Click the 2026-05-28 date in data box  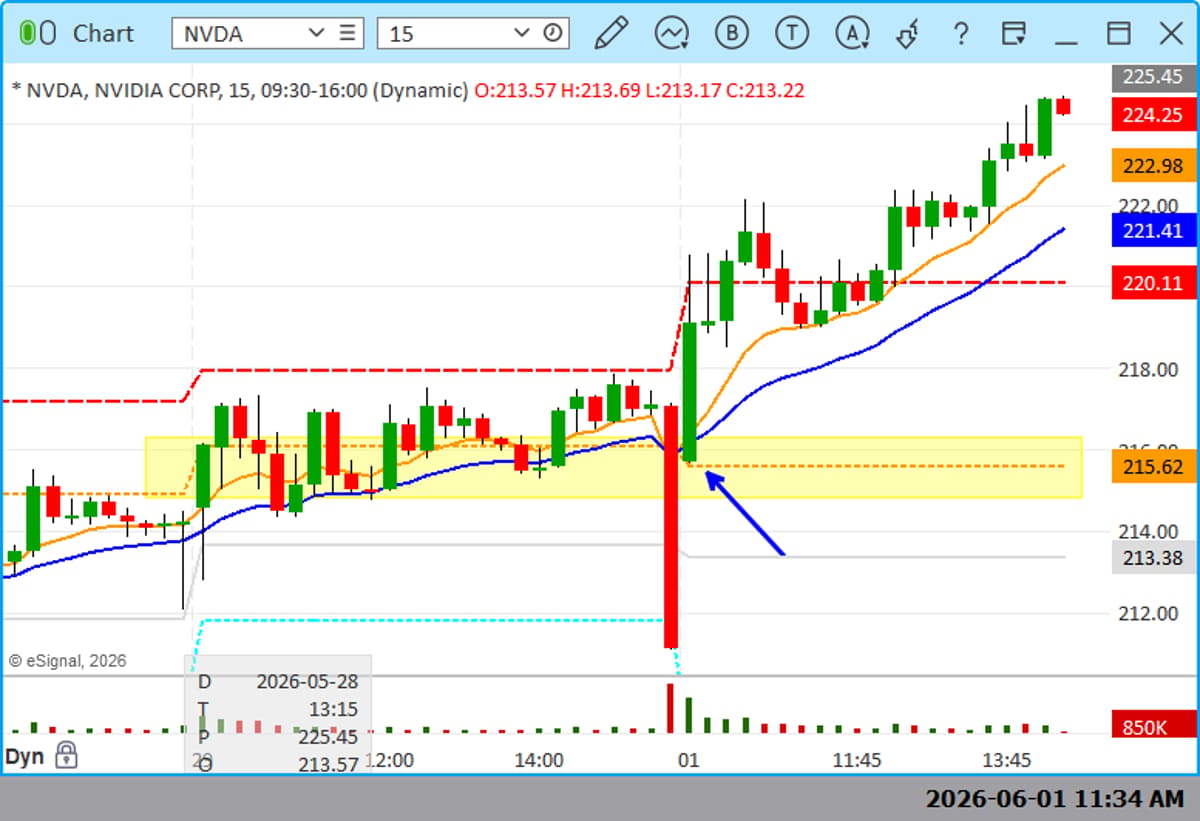(x=307, y=682)
